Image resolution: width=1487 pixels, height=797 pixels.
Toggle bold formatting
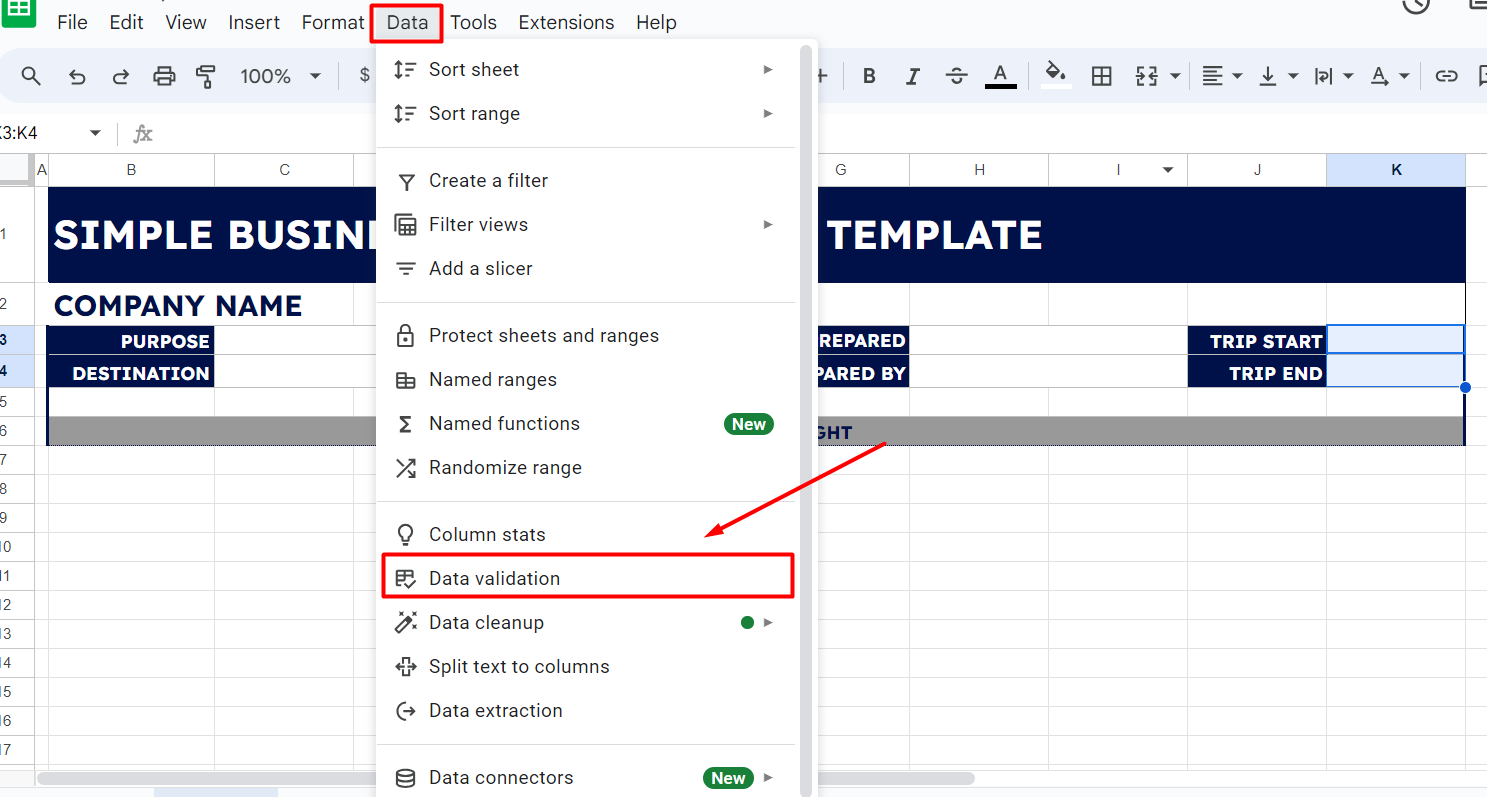pos(869,76)
